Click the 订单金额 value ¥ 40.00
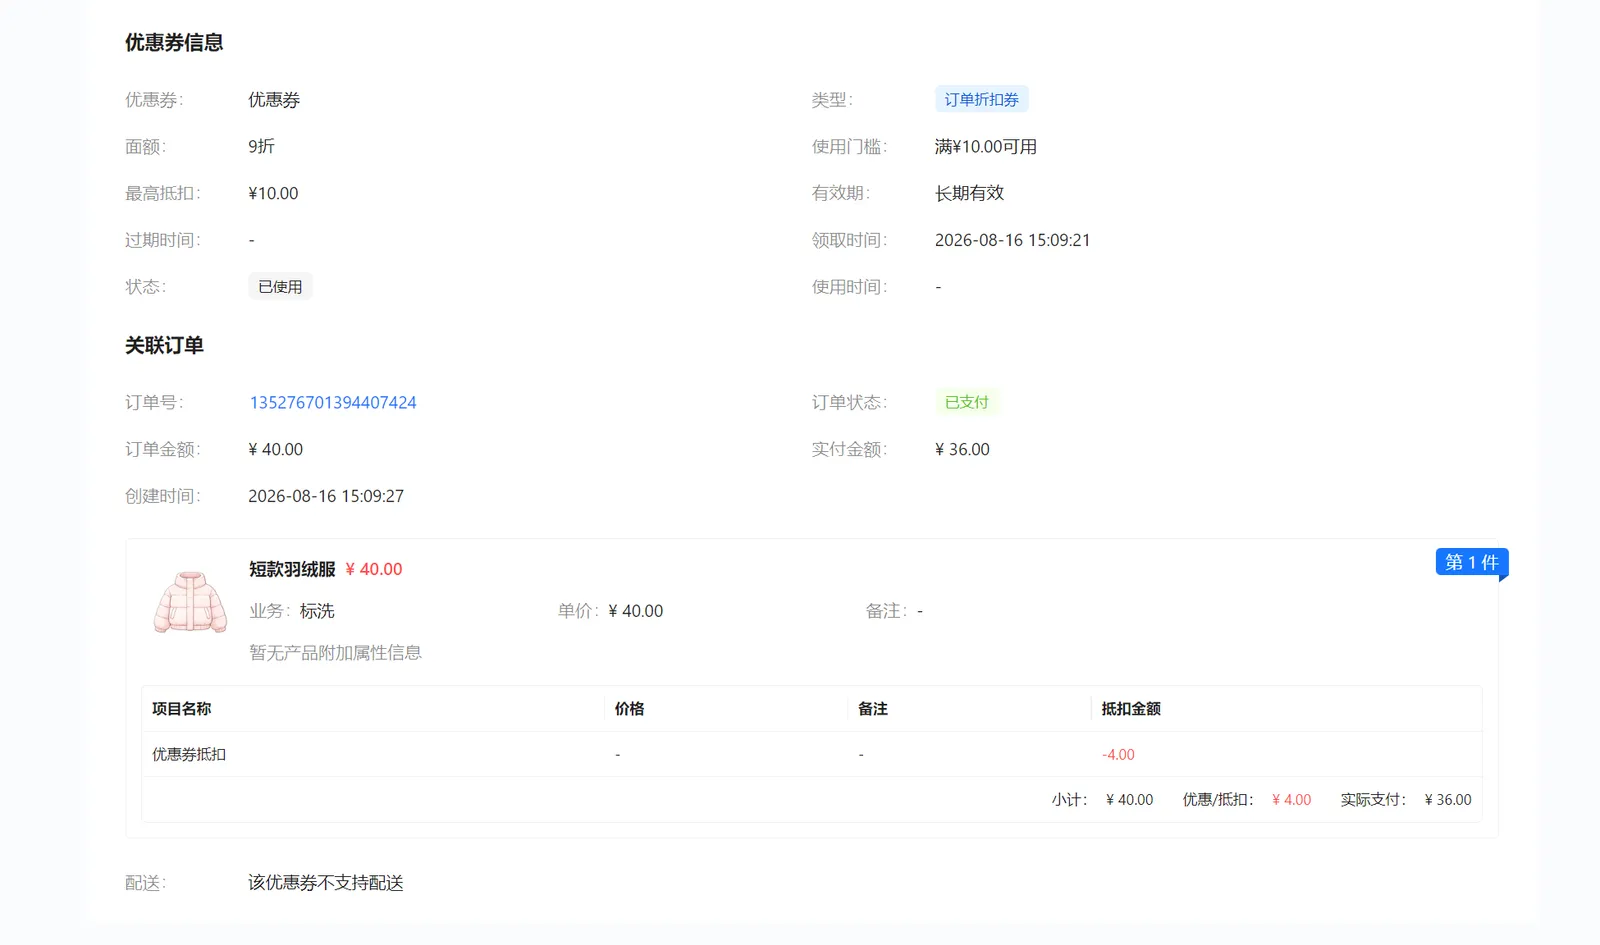Screen dimensions: 1600x945 [x=275, y=449]
